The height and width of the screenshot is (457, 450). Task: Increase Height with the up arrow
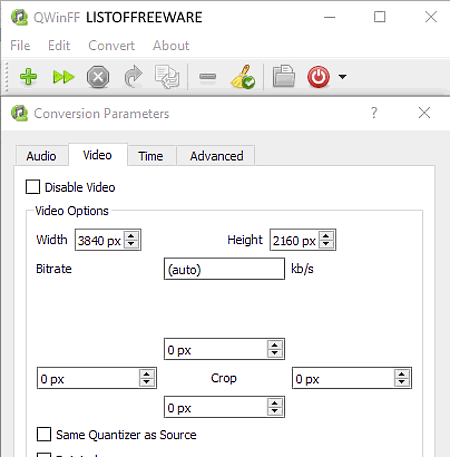click(326, 236)
